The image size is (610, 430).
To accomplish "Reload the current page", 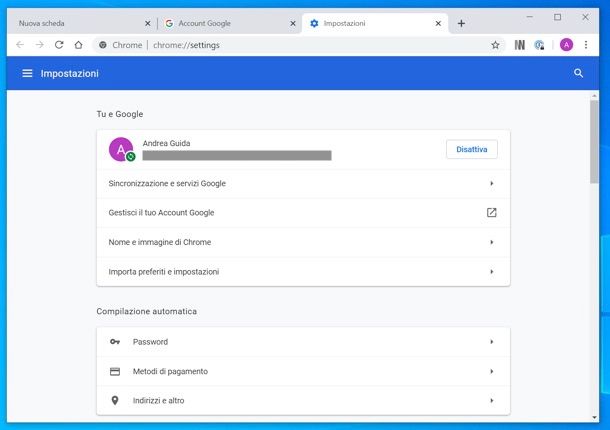I will click(59, 45).
